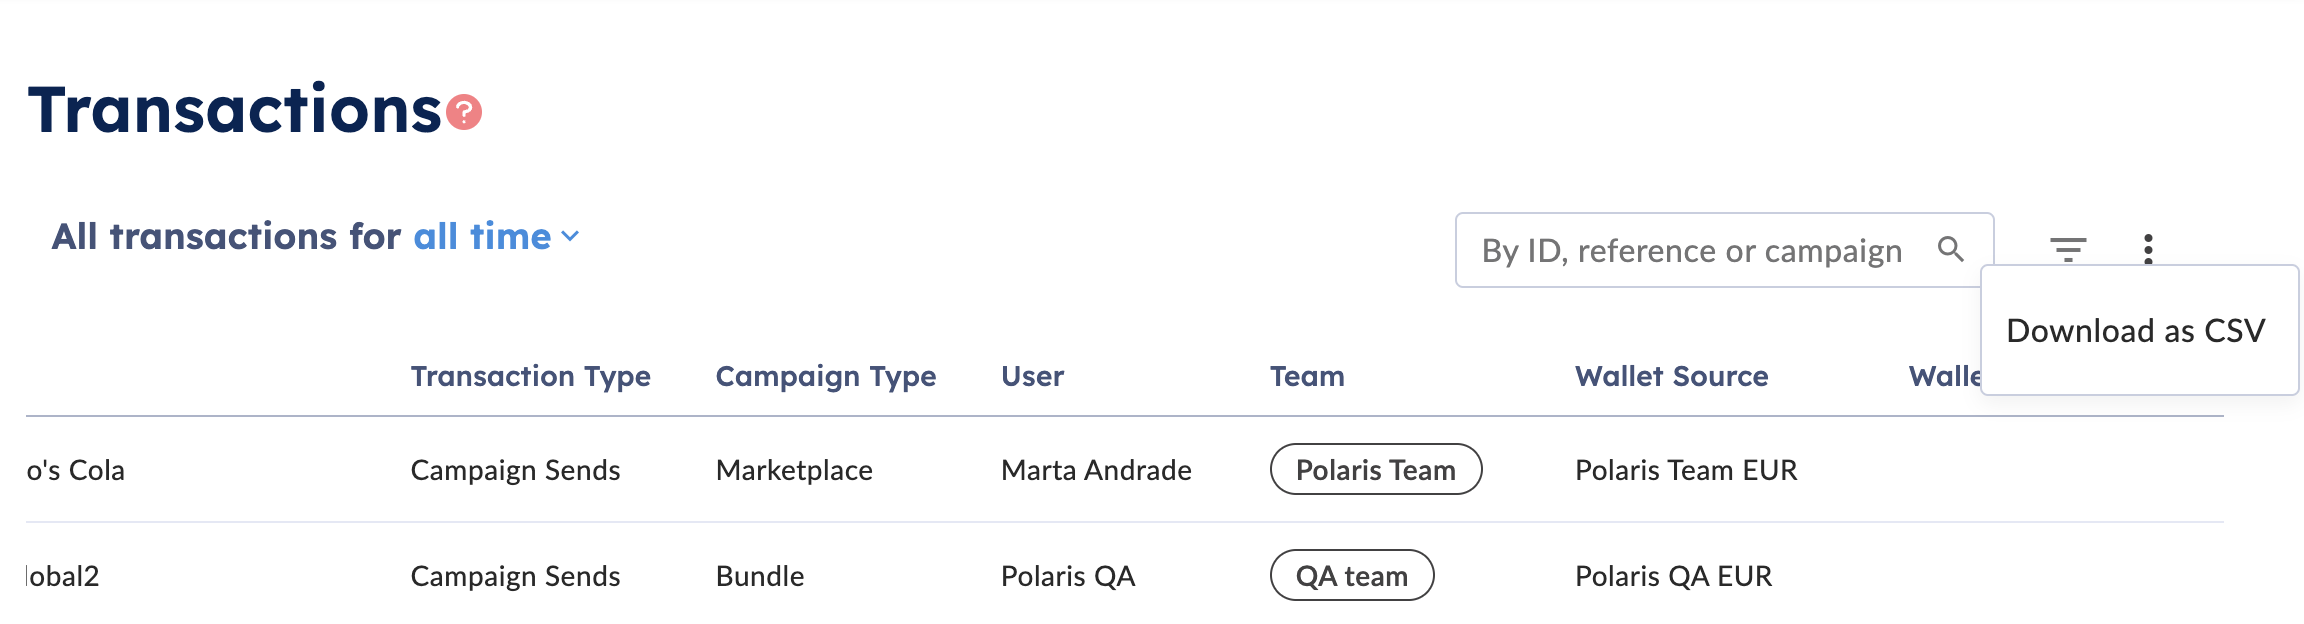Sort by Transaction Type column header
Image resolution: width=2304 pixels, height=624 pixels.
[x=530, y=376]
